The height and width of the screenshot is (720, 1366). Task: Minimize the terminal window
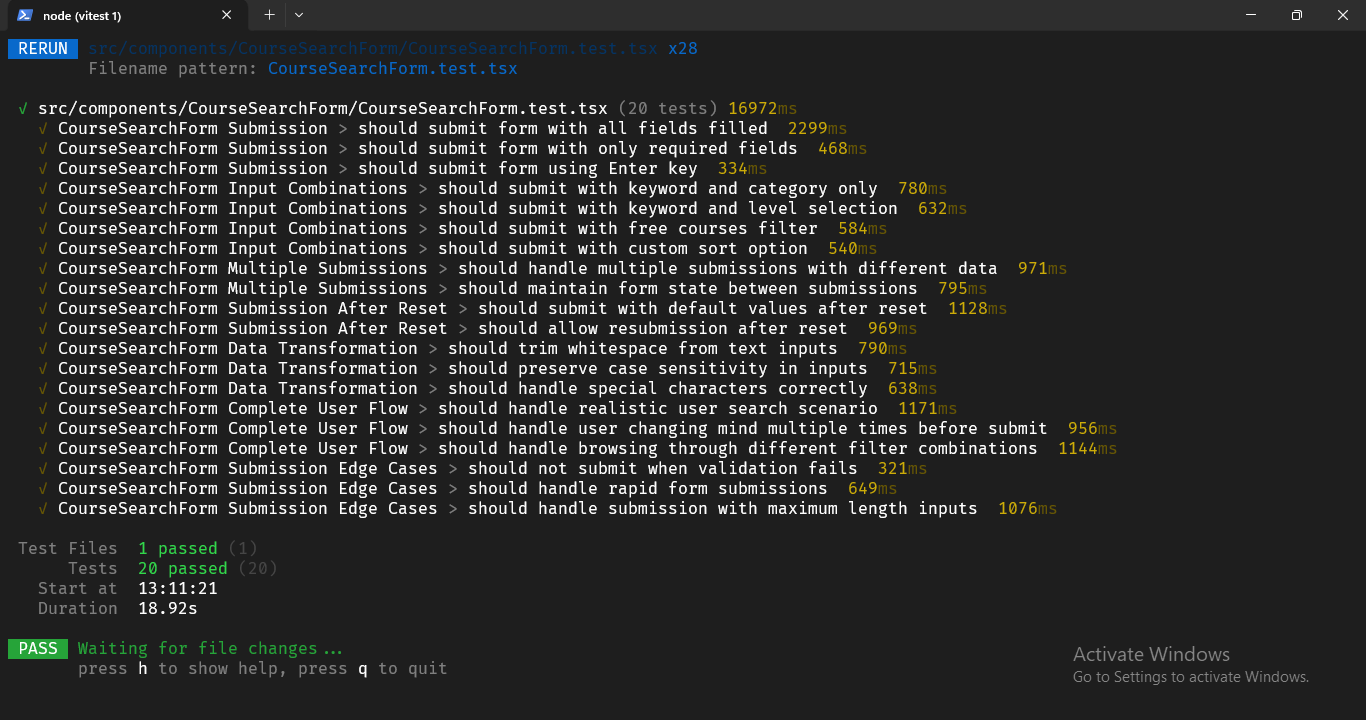[1250, 15]
